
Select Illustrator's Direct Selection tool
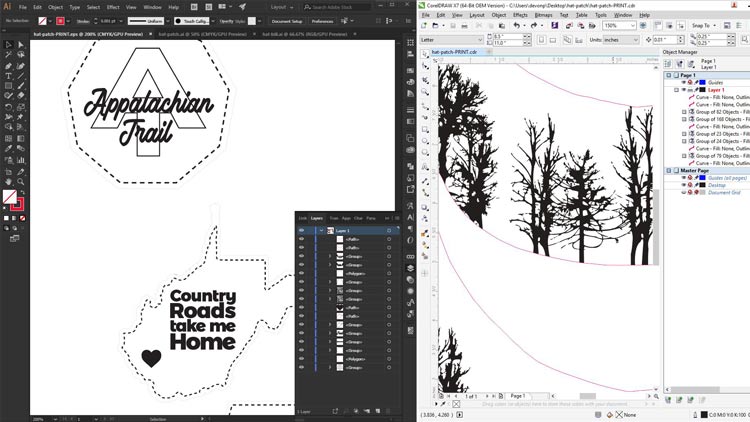click(21, 44)
